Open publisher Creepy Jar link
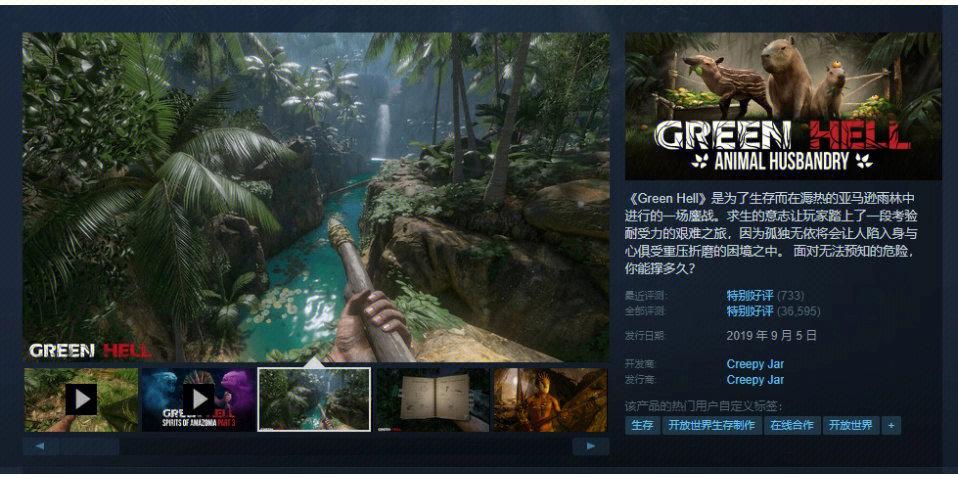The width and height of the screenshot is (958, 479). (755, 380)
